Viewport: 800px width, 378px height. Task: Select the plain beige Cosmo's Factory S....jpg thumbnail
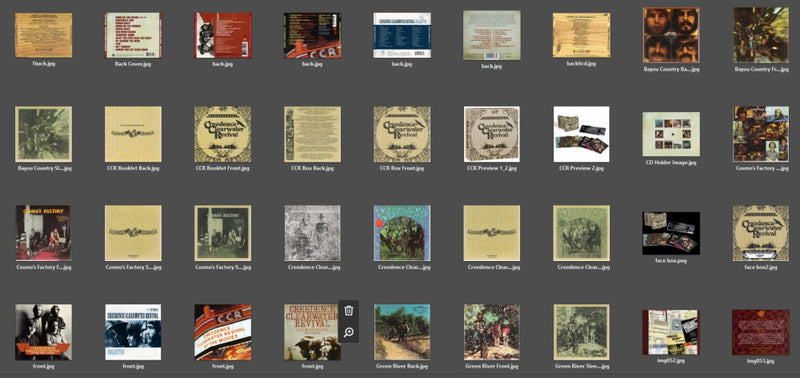point(133,233)
